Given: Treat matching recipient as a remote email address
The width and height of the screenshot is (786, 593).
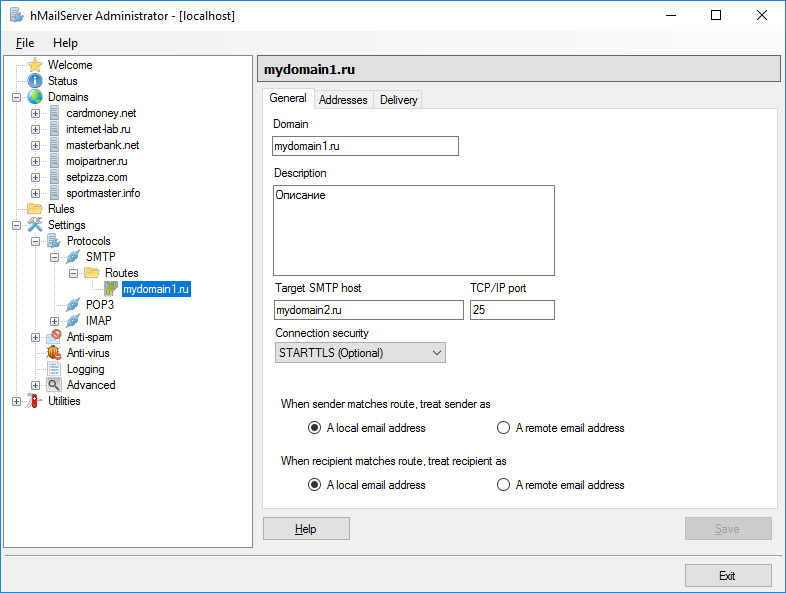Looking at the screenshot, I should (x=503, y=485).
